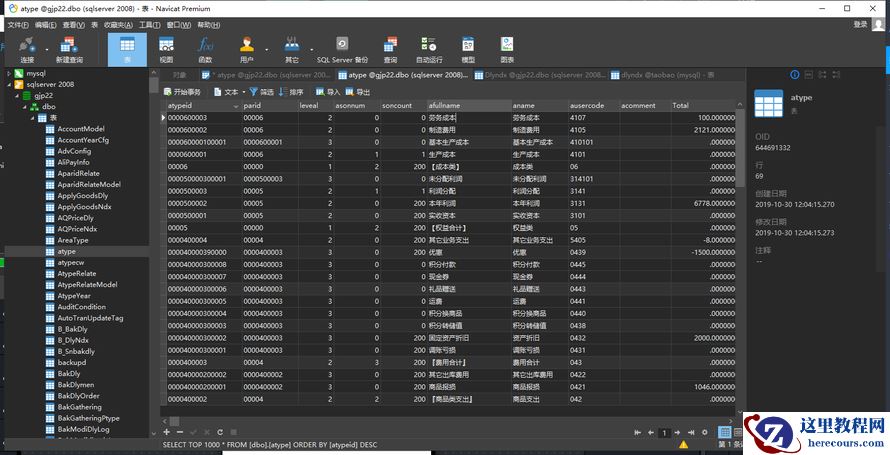Click the 用户 (User) toolbar icon
The width and height of the screenshot is (890, 455).
247,48
